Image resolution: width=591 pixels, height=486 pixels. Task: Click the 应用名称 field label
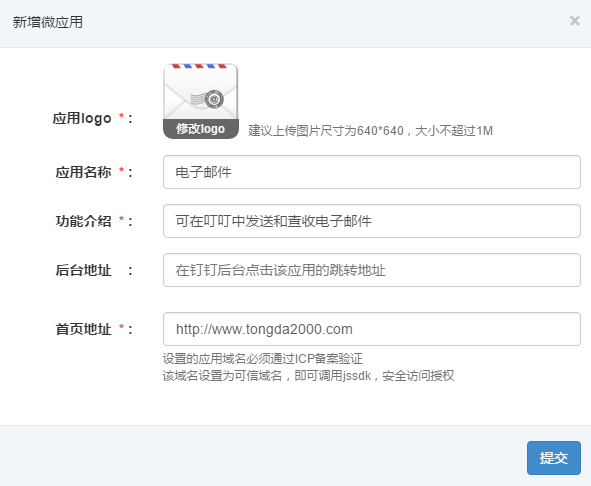[x=83, y=172]
